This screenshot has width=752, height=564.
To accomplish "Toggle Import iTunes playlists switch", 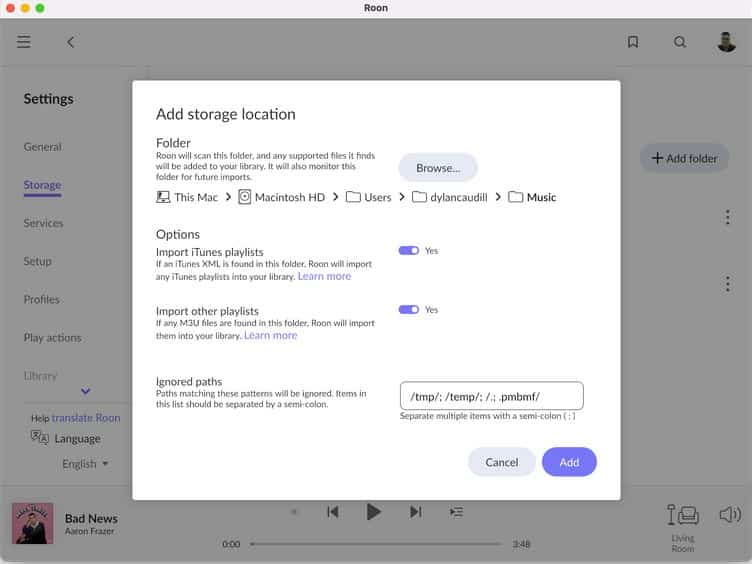I will pyautogui.click(x=408, y=251).
